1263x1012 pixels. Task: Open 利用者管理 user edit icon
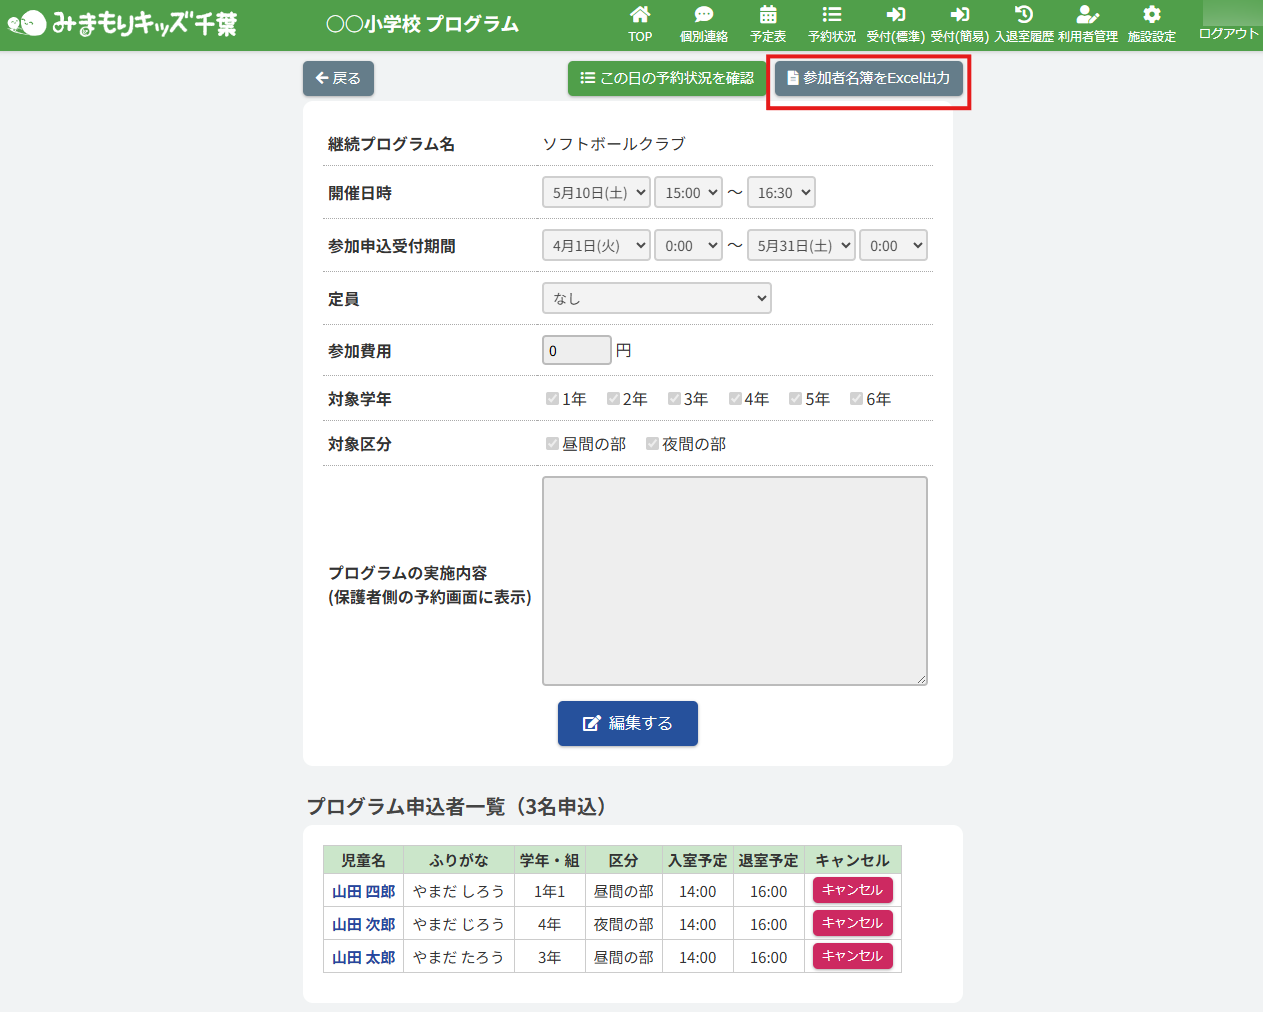point(1087,15)
